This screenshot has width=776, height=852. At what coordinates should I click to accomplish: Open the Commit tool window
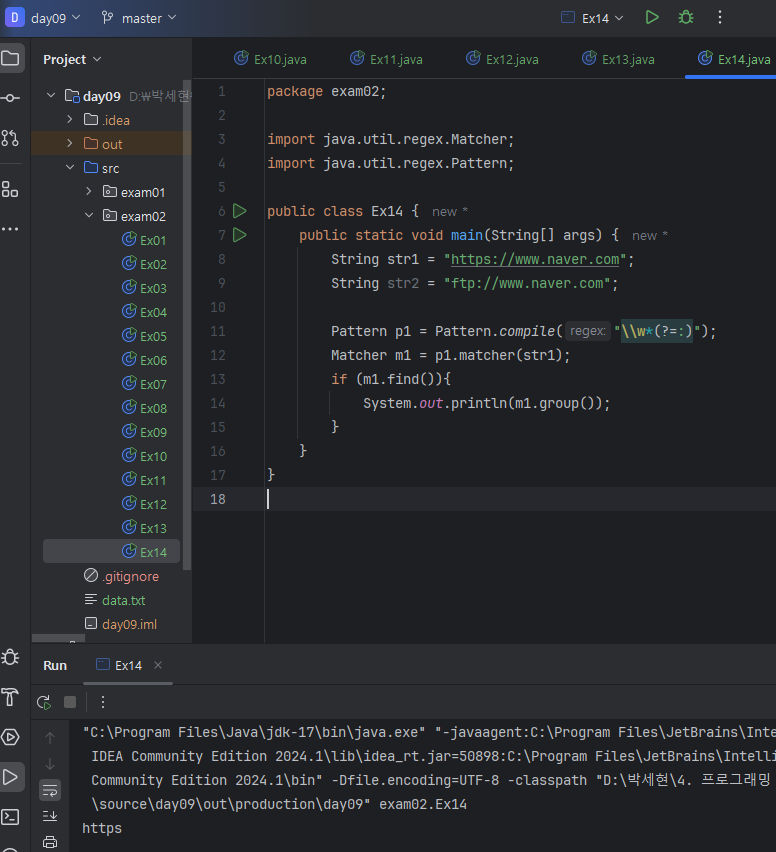(10, 98)
